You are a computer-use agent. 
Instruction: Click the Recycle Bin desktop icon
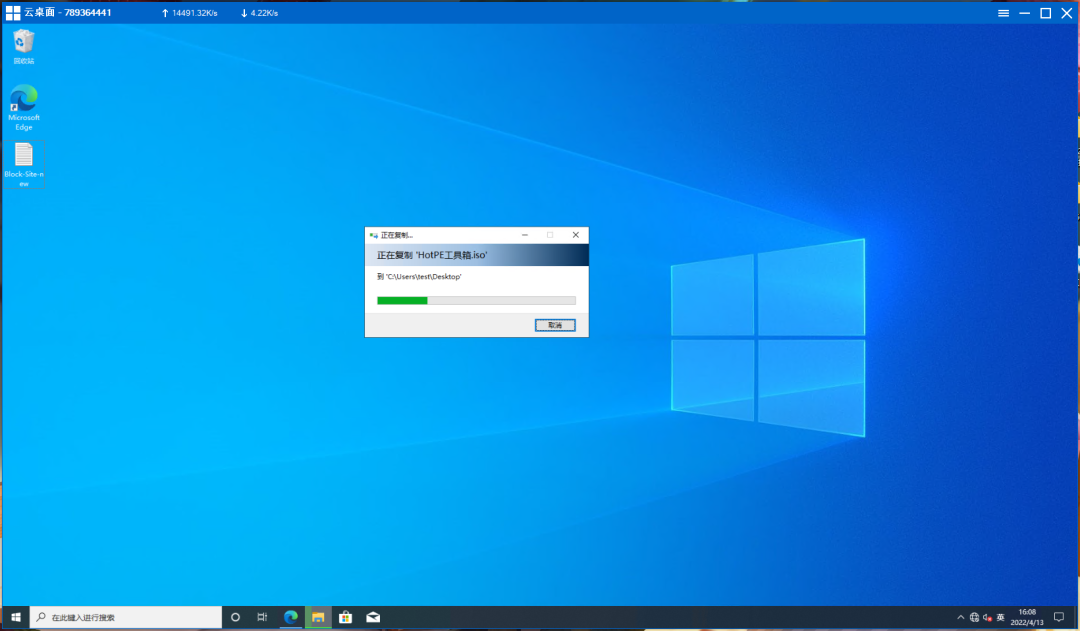[x=24, y=42]
